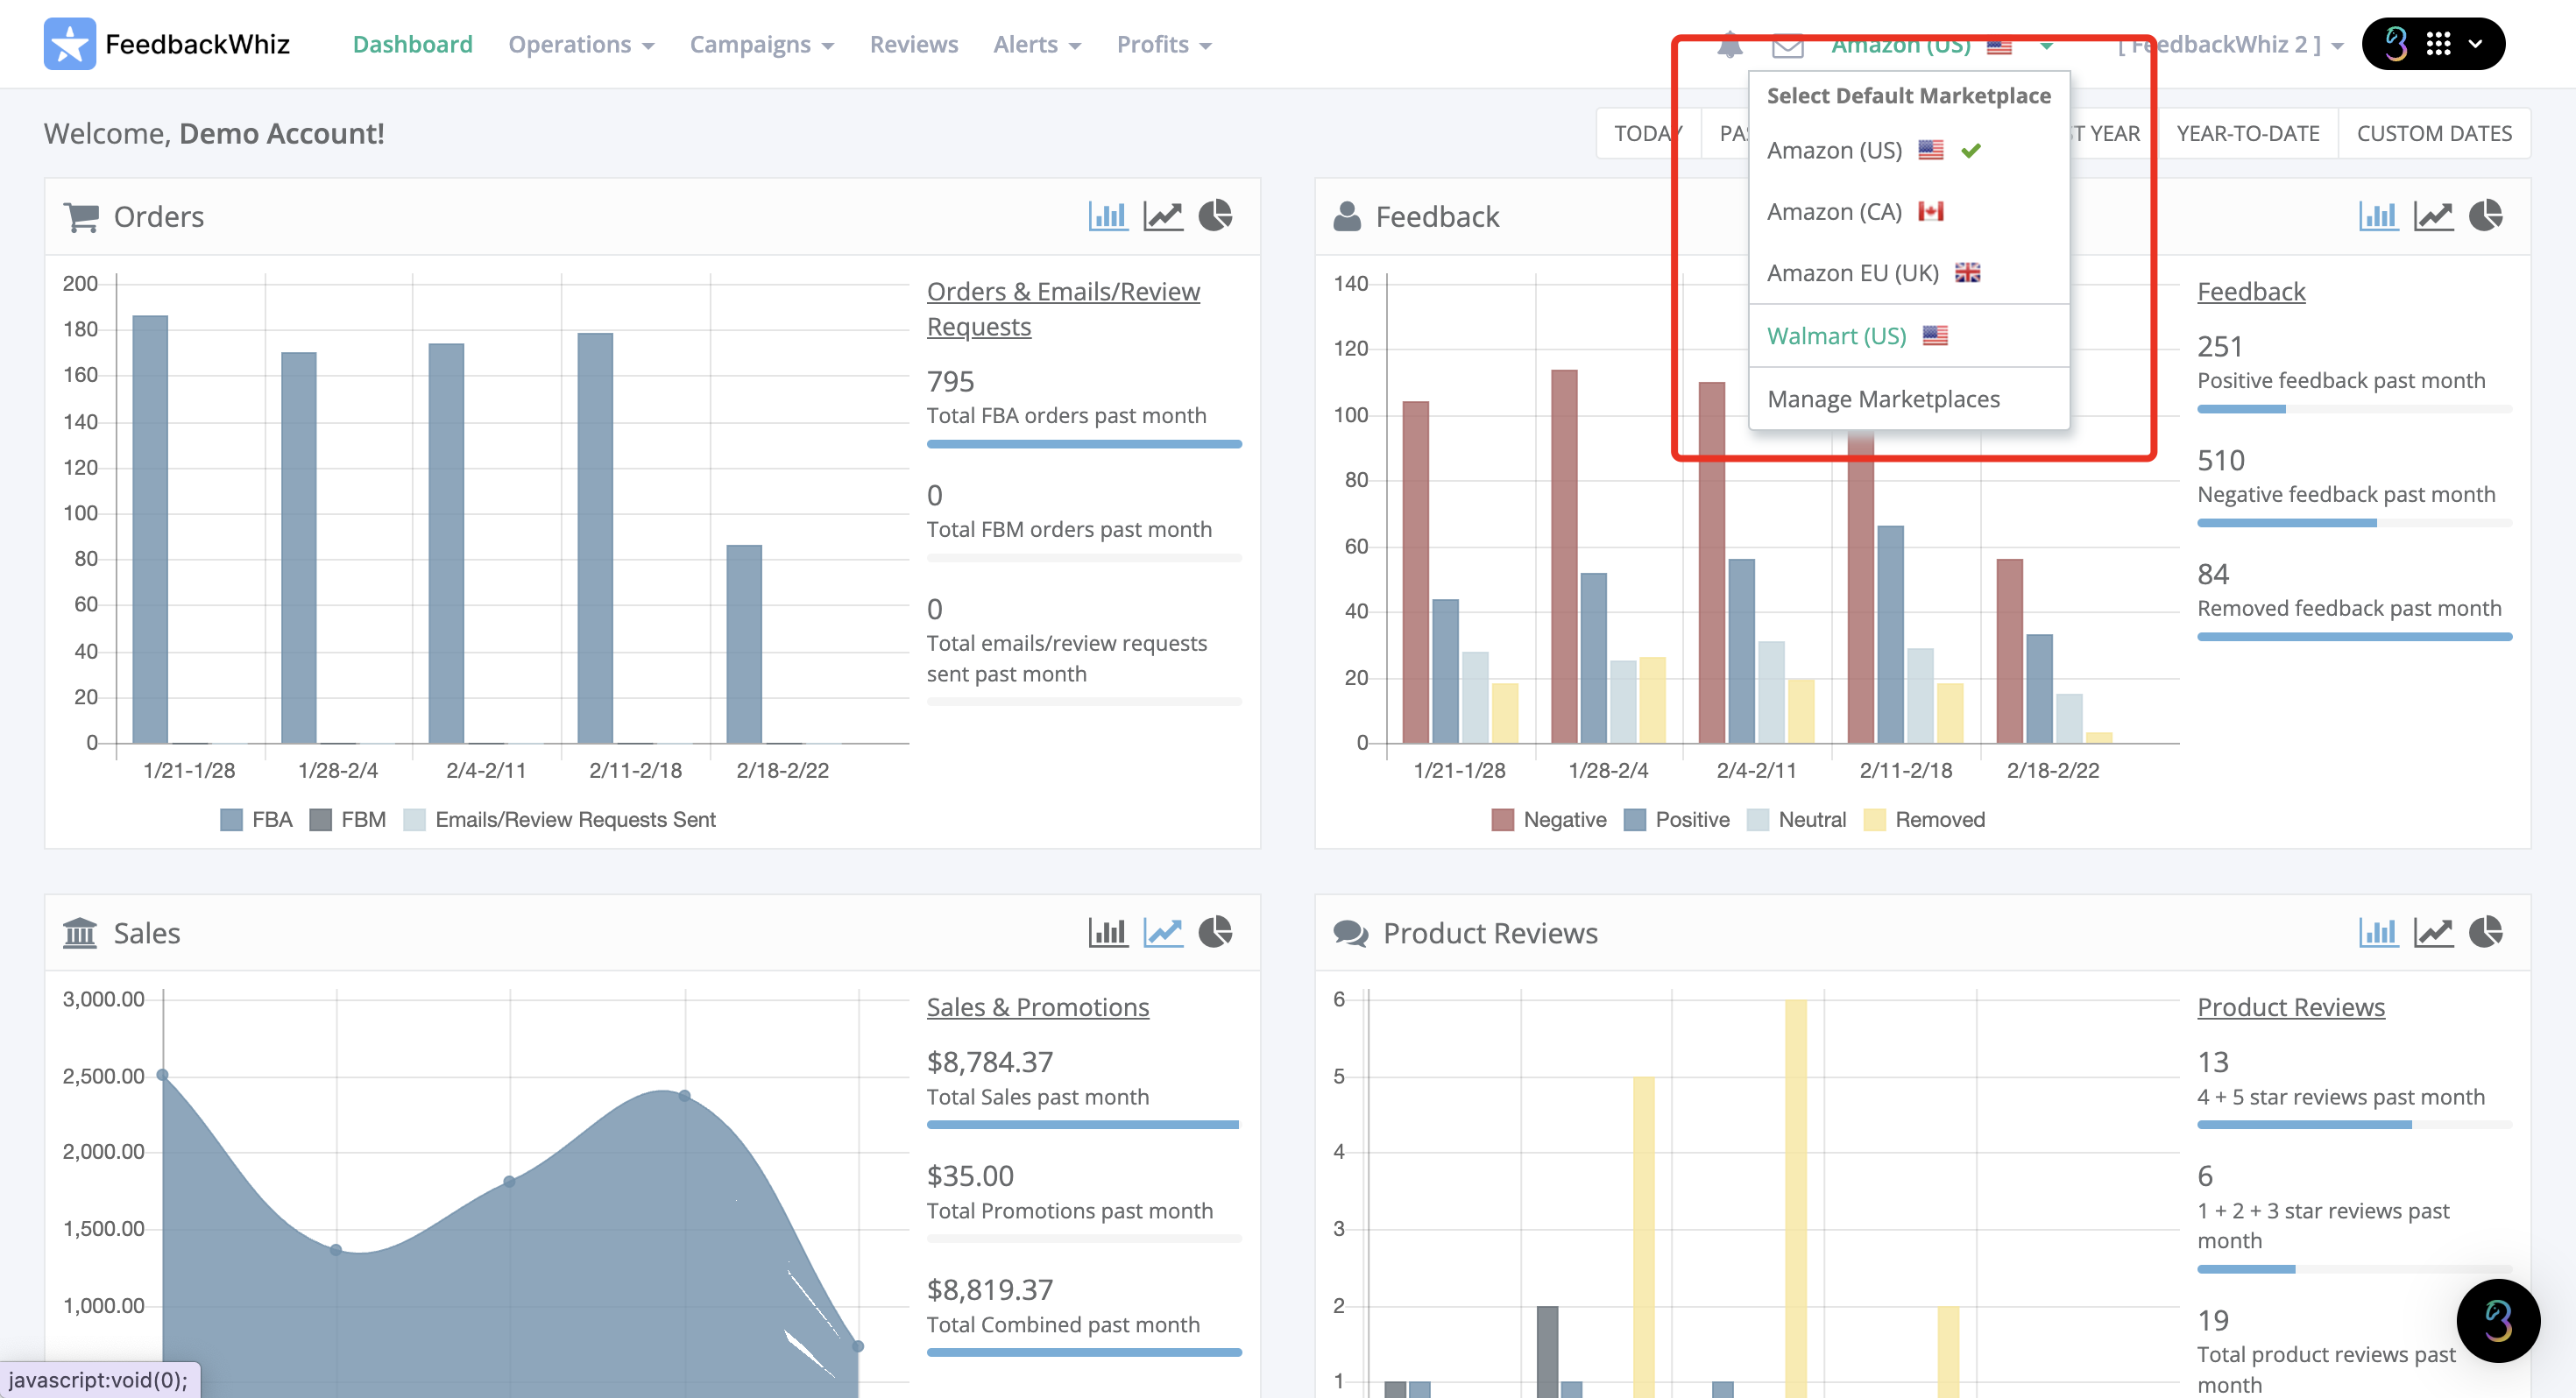Click the 1/28-2/4 negative feedback bar
This screenshot has width=2576, height=1398.
pos(1564,556)
